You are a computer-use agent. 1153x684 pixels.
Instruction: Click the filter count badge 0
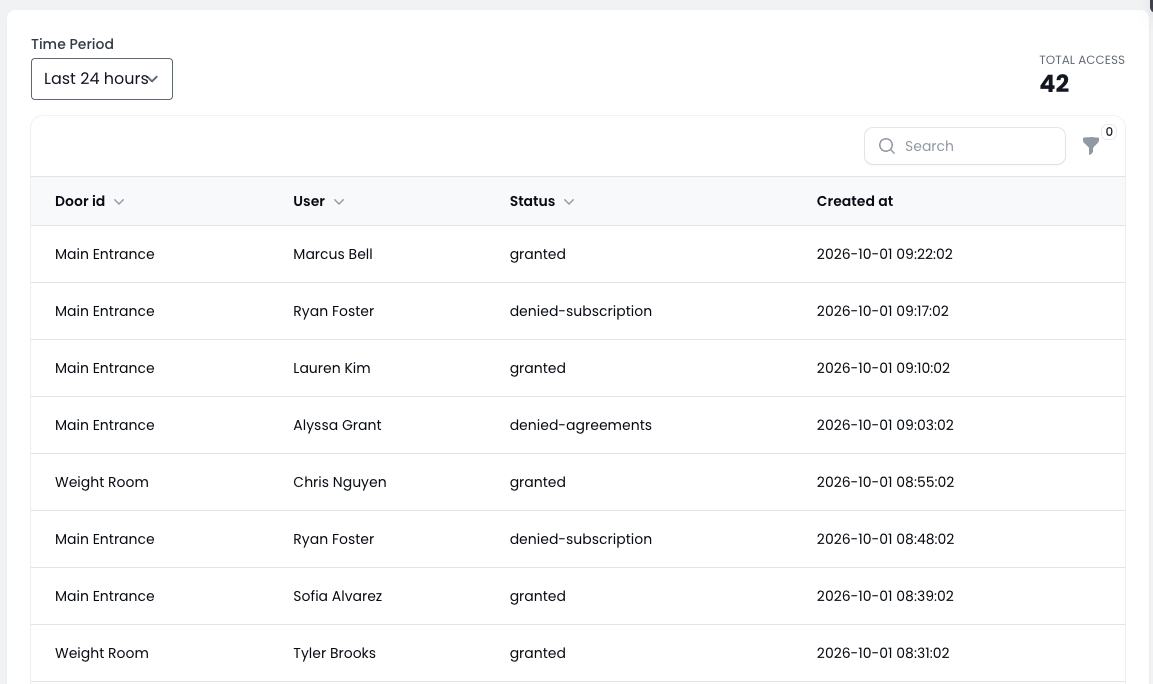click(1109, 132)
